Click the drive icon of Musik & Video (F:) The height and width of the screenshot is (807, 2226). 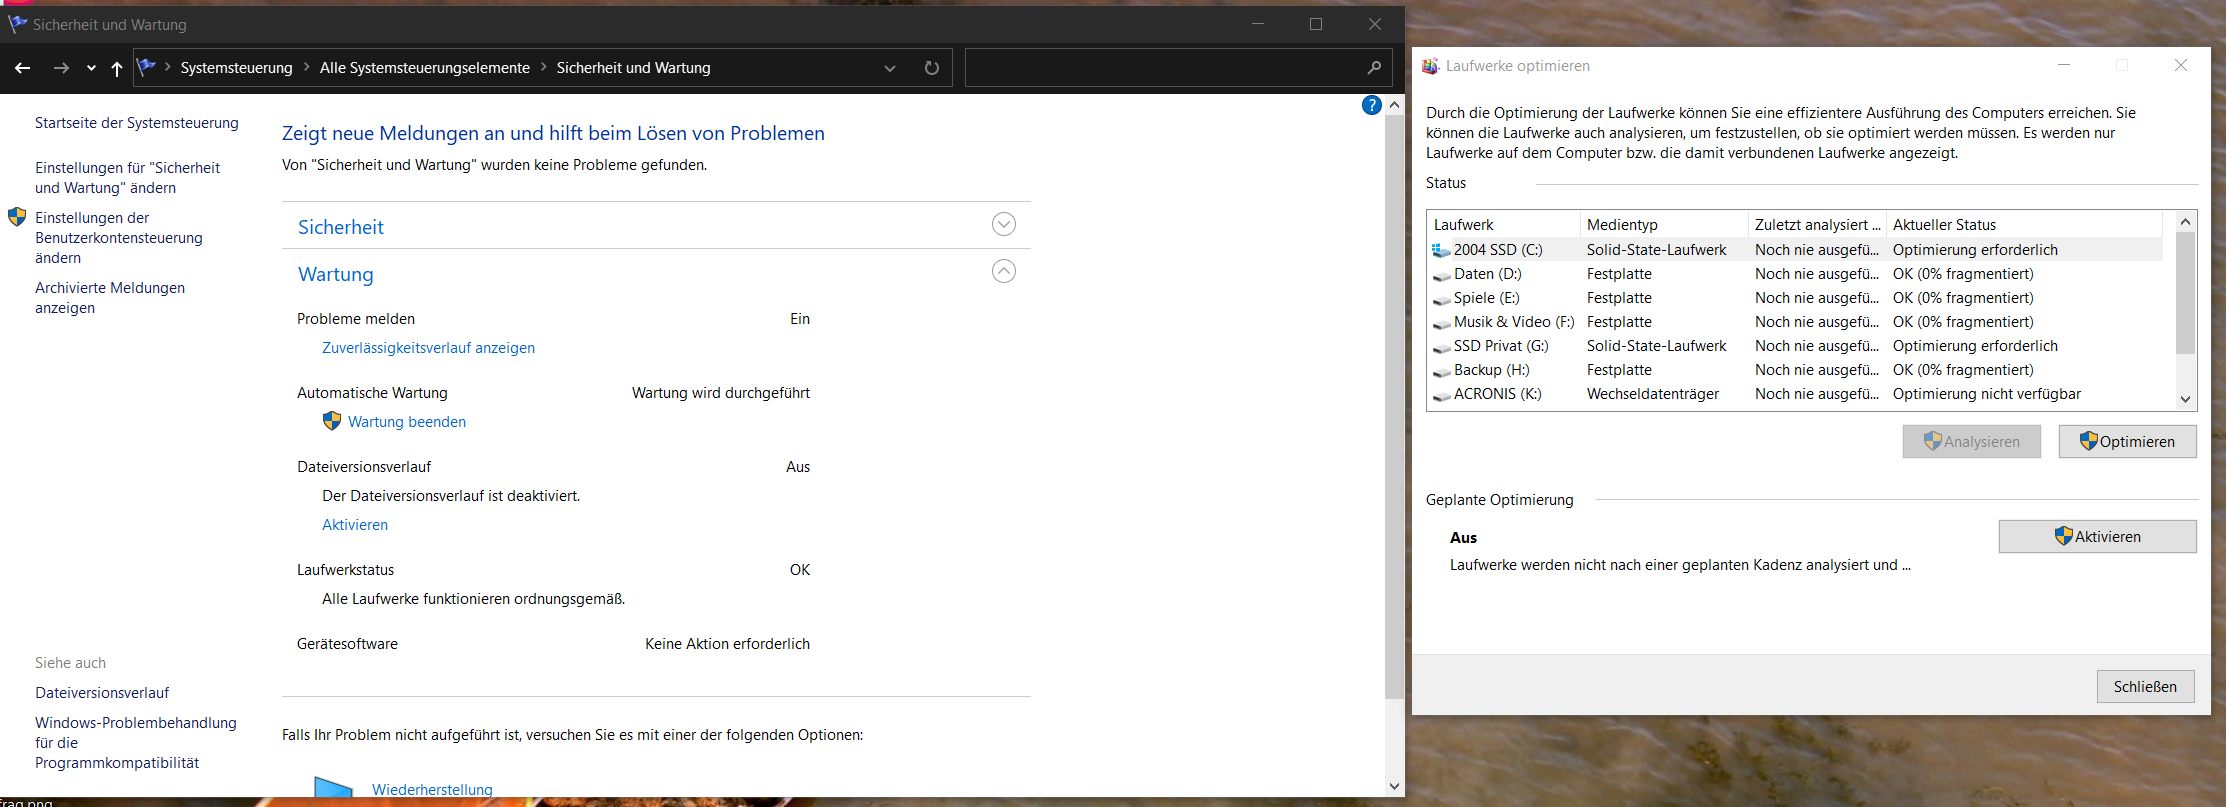1441,323
